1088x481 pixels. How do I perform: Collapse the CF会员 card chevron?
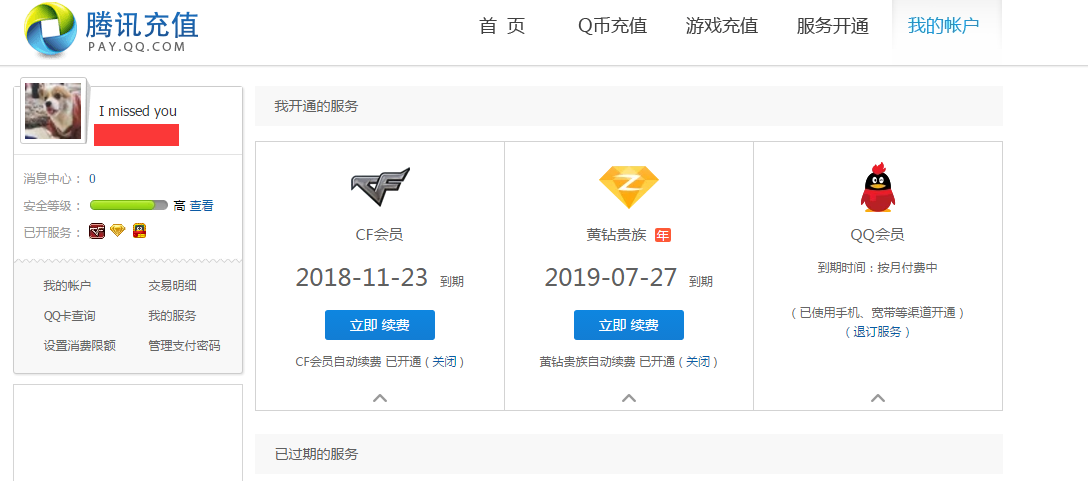380,398
